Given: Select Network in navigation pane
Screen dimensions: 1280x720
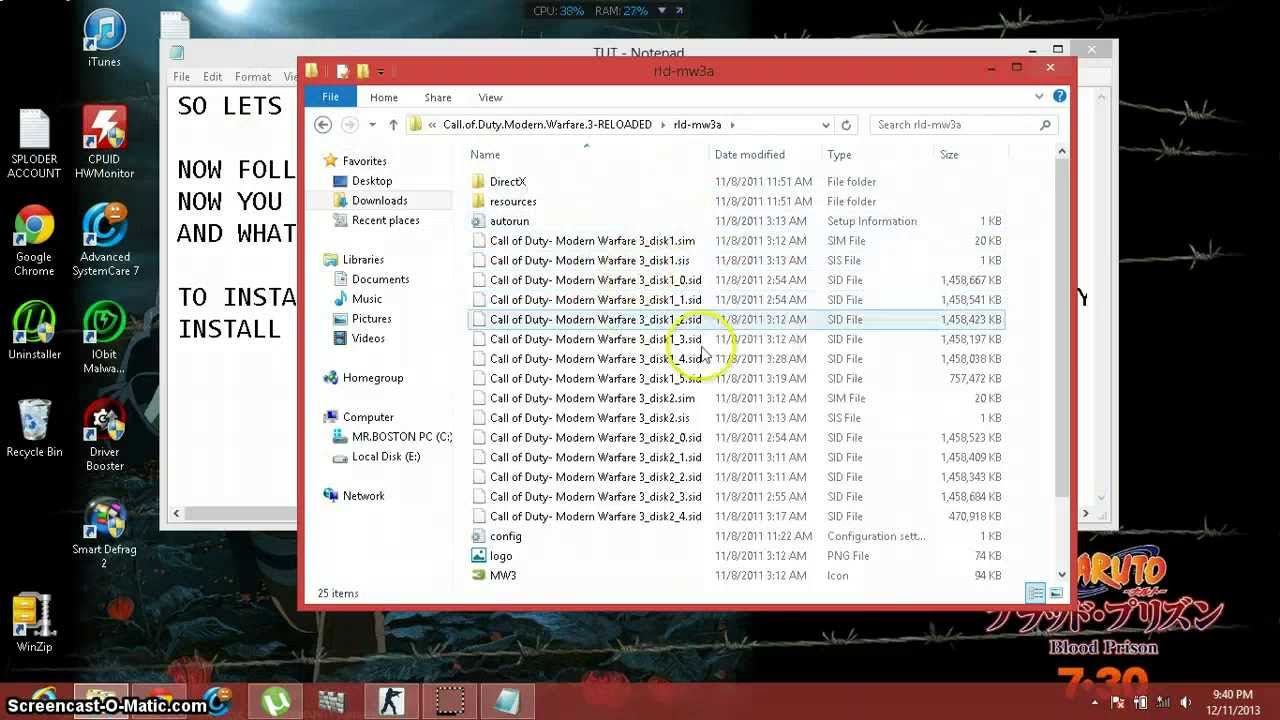Looking at the screenshot, I should (363, 496).
